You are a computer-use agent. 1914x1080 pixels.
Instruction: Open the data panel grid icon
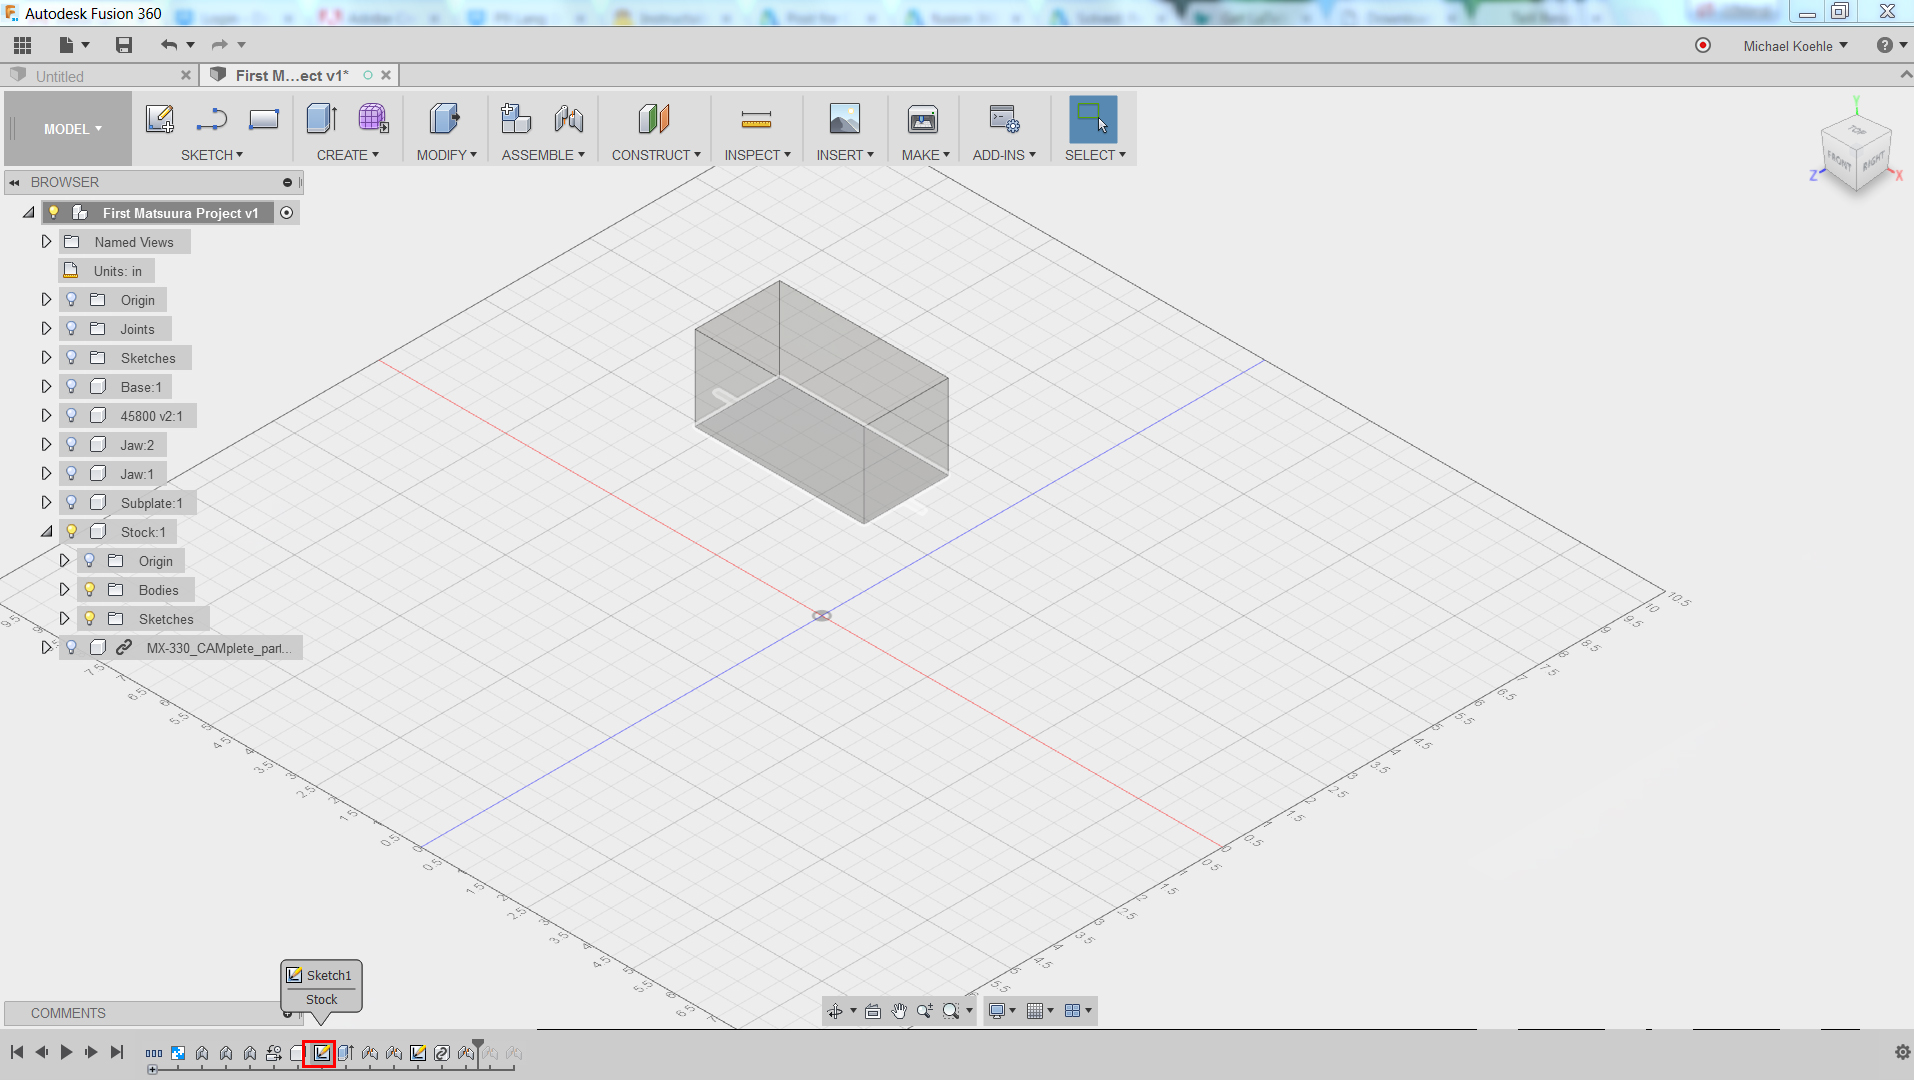(22, 45)
